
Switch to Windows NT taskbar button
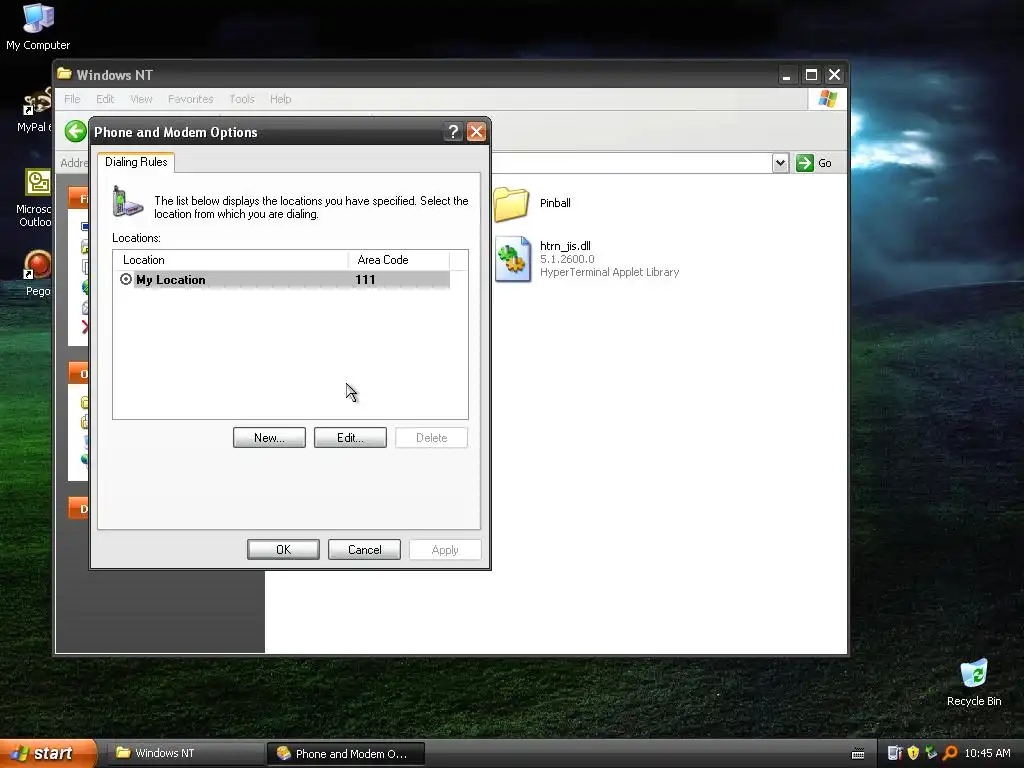184,753
